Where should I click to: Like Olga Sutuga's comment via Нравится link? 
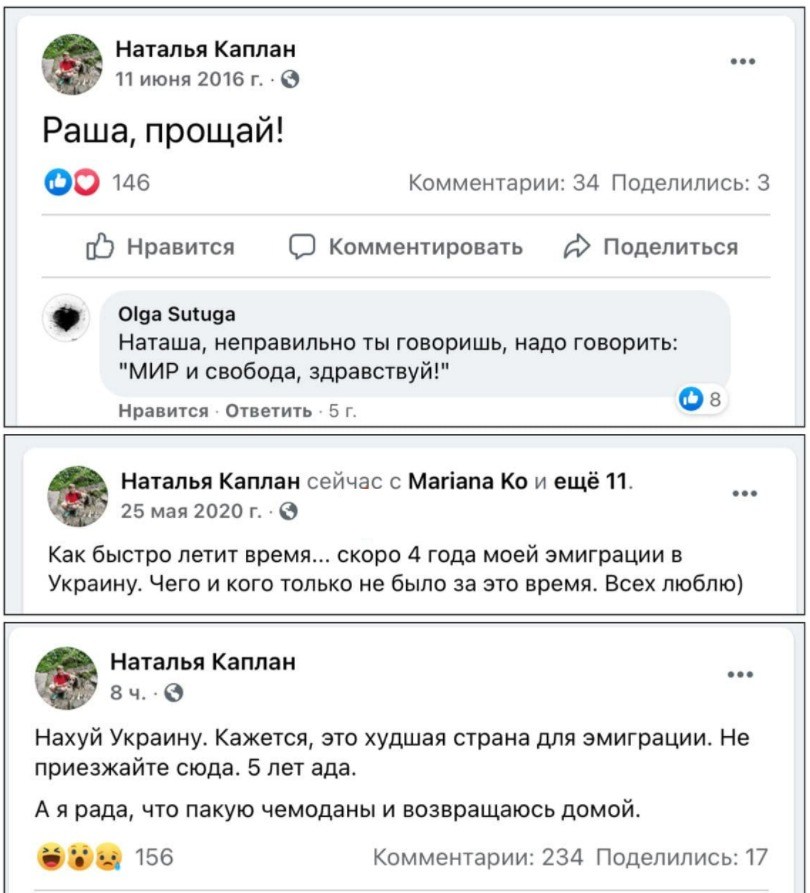[x=163, y=411]
